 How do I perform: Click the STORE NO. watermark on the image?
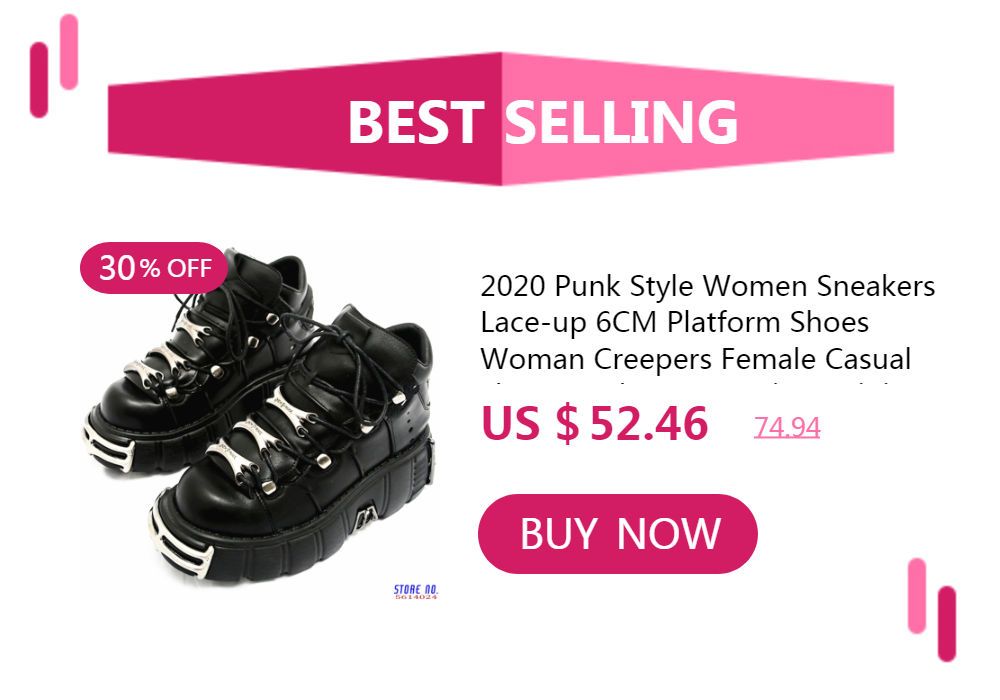click(416, 592)
